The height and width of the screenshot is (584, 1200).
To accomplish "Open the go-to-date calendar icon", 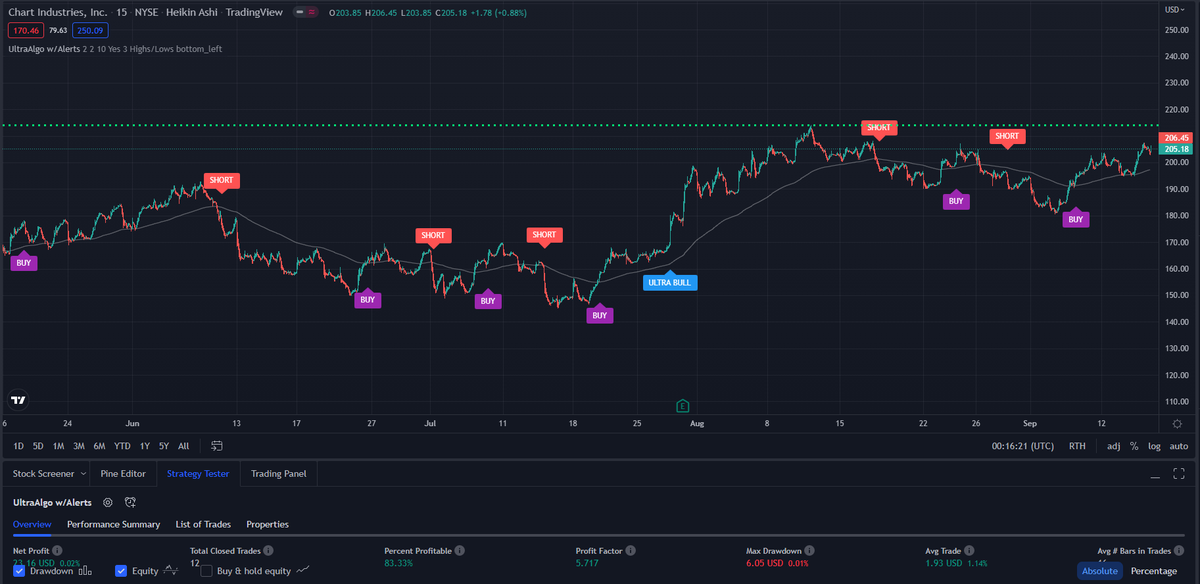I will click(216, 446).
